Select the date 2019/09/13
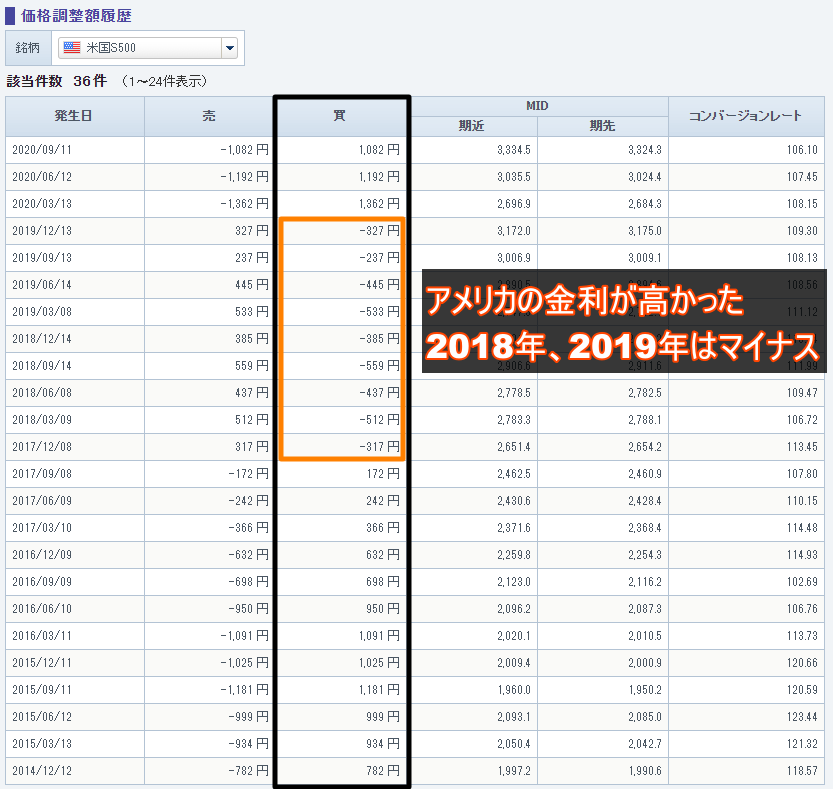Screen dimensions: 833x789 tap(42, 258)
